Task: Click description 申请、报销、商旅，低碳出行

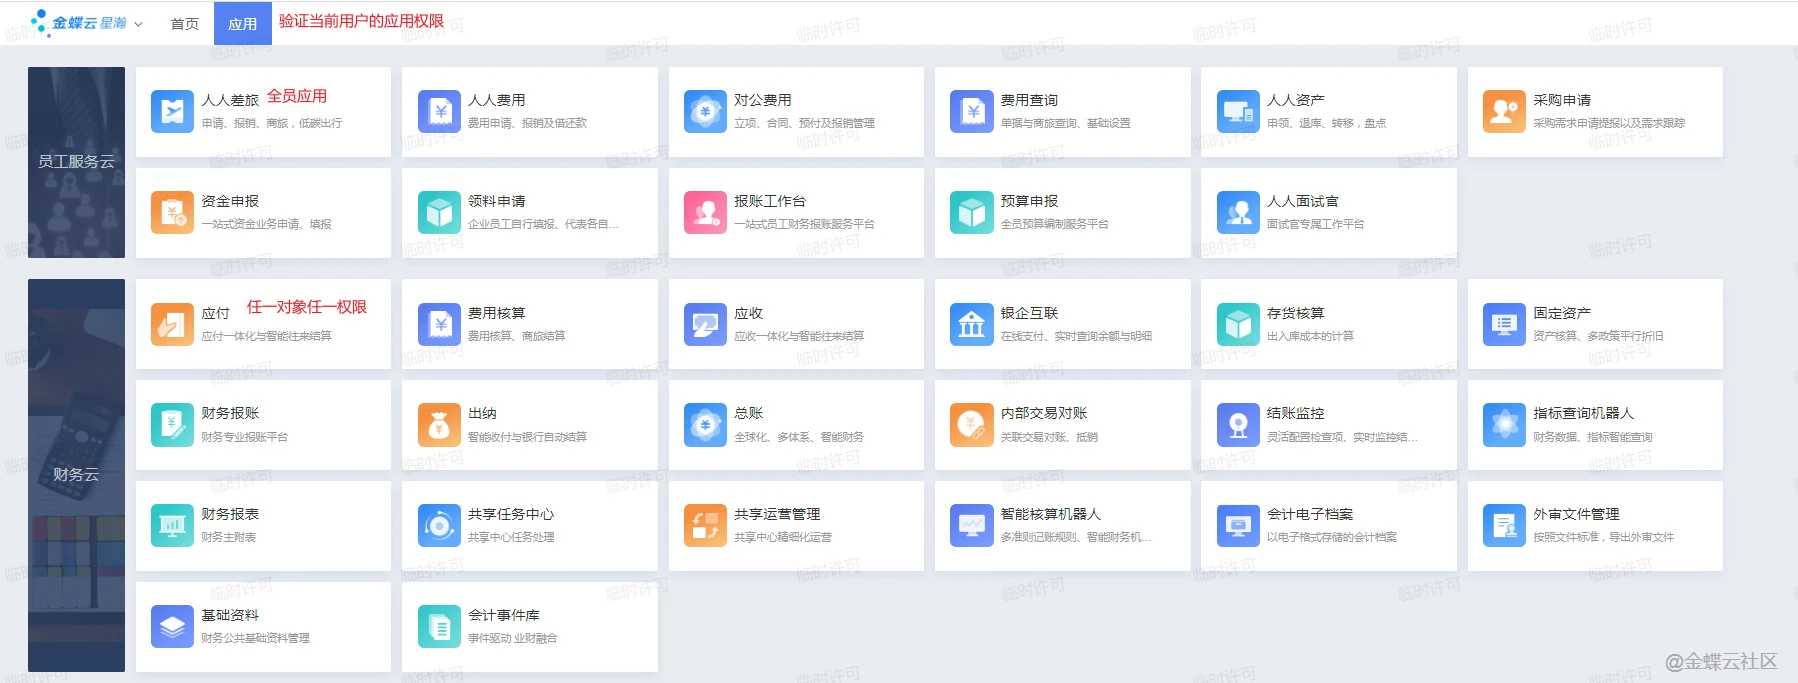Action: click(x=271, y=123)
